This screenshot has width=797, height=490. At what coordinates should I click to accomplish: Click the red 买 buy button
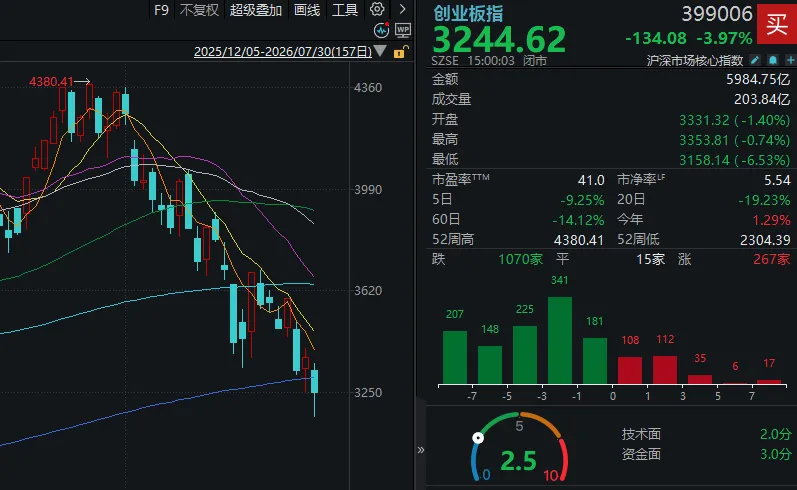pos(777,24)
